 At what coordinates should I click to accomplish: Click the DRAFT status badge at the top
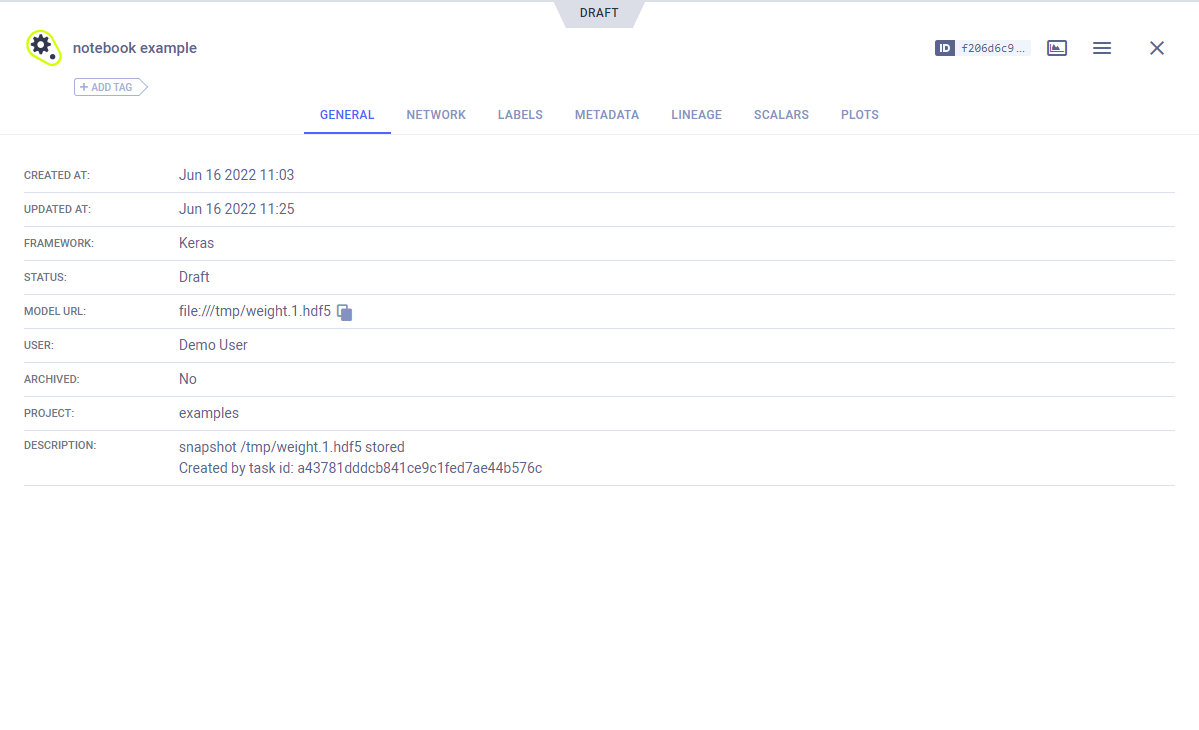(599, 13)
